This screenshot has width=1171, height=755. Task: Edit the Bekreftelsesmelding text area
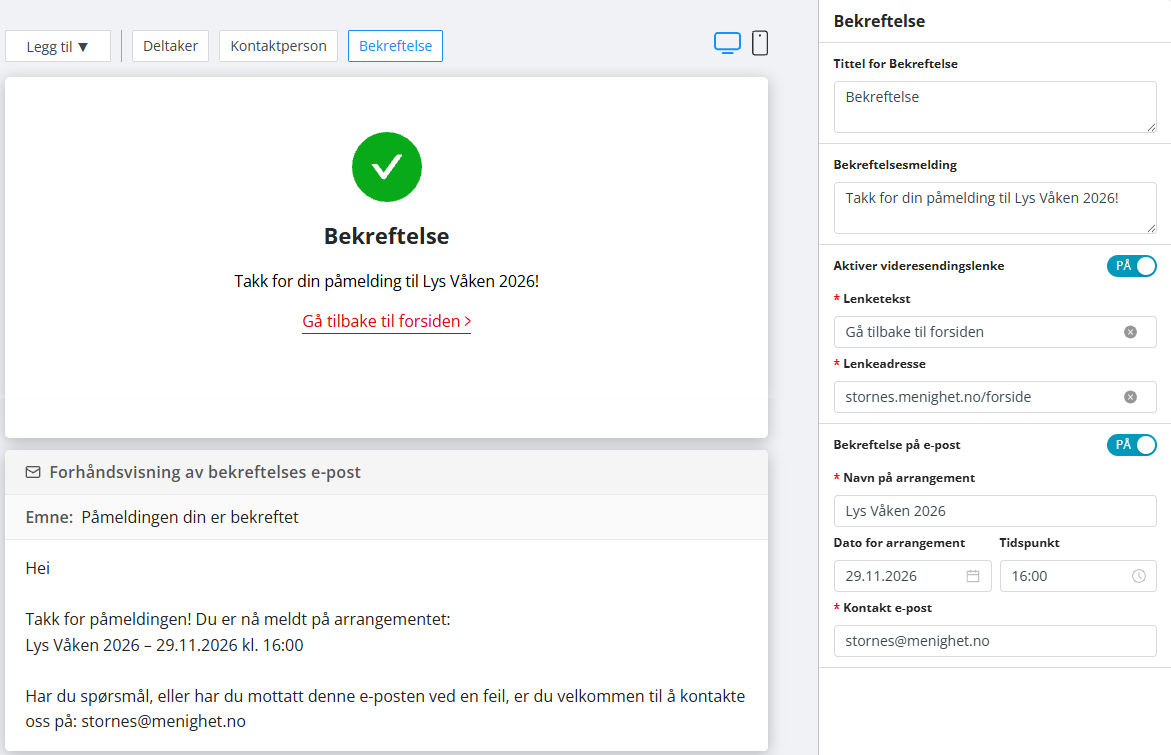tap(995, 208)
